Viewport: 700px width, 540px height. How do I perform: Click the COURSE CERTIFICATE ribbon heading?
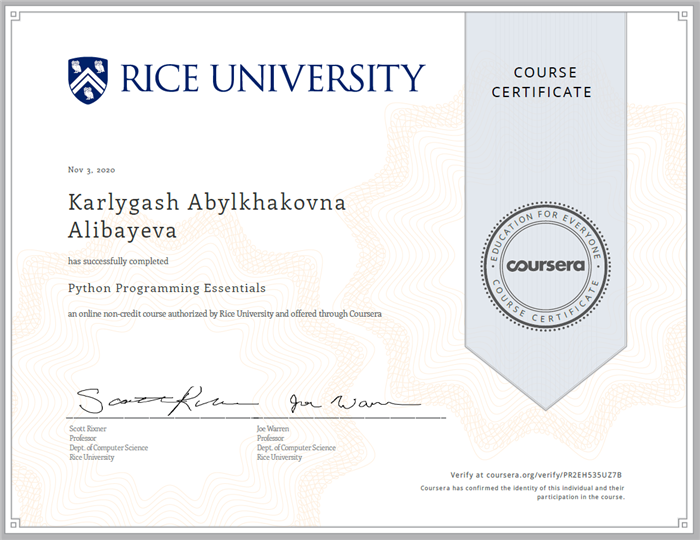(545, 82)
